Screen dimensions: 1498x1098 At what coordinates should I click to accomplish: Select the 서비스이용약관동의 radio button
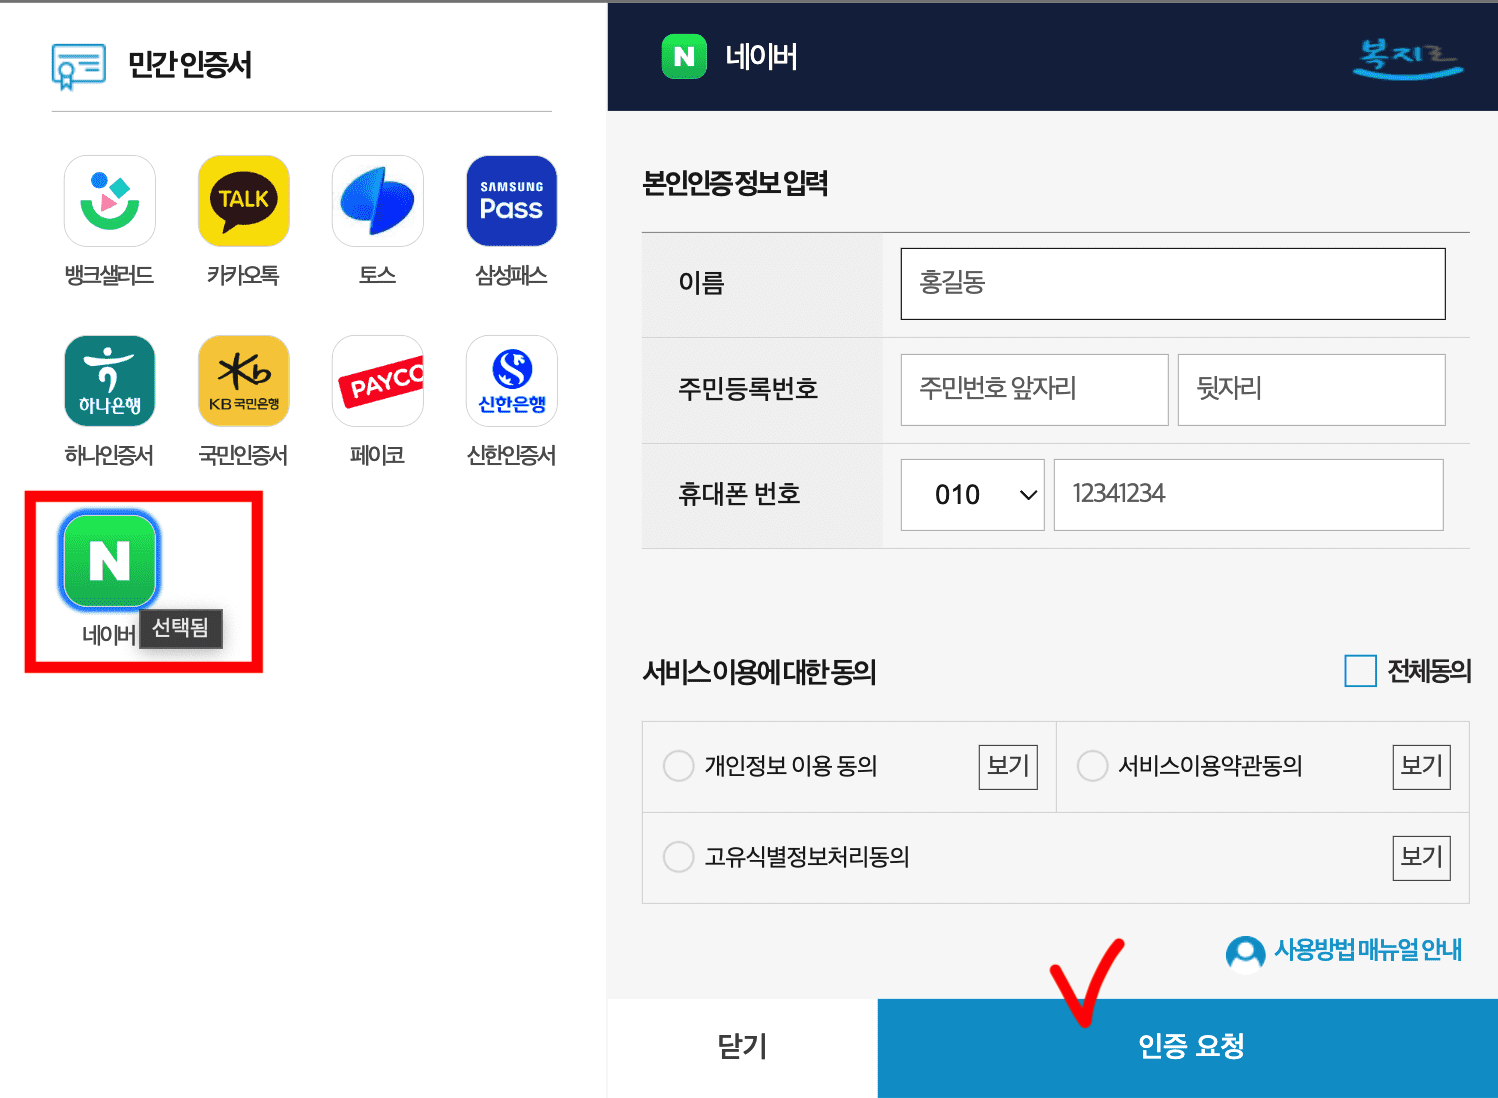point(1092,766)
